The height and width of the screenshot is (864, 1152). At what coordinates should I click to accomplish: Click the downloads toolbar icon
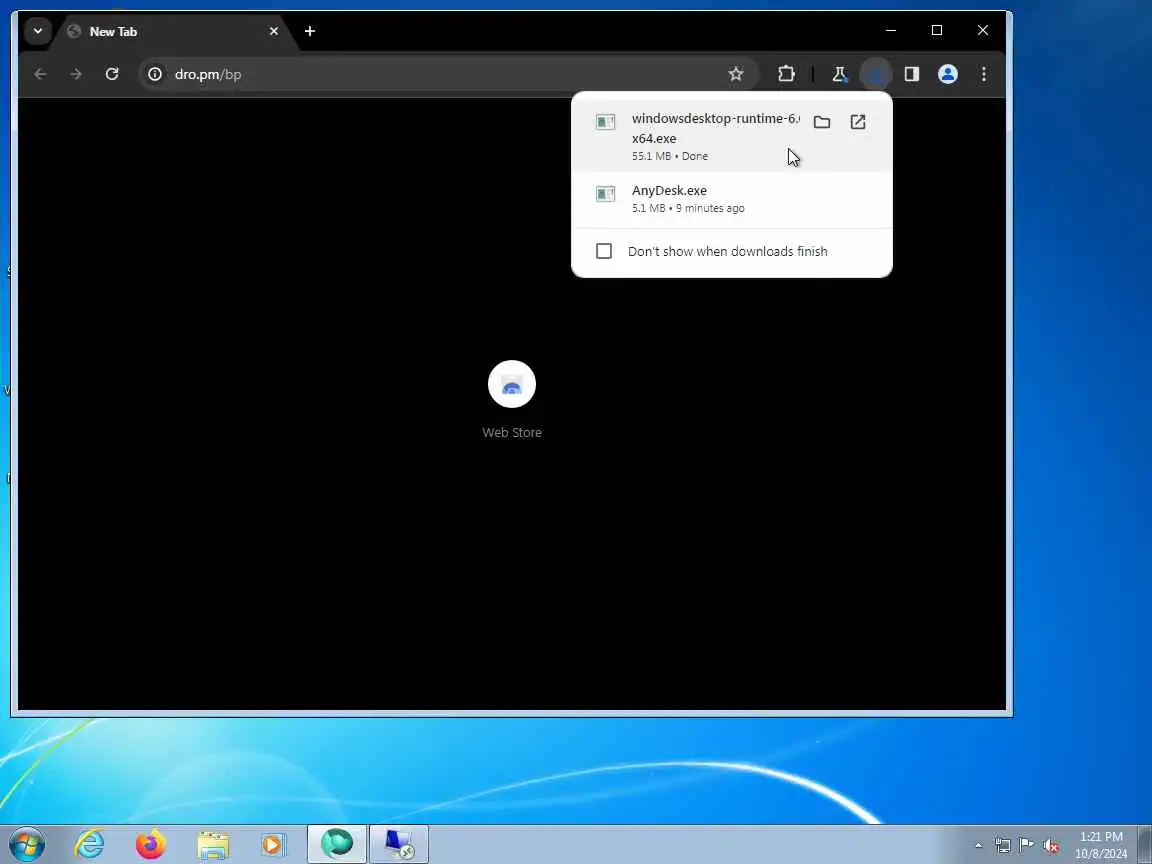click(875, 74)
